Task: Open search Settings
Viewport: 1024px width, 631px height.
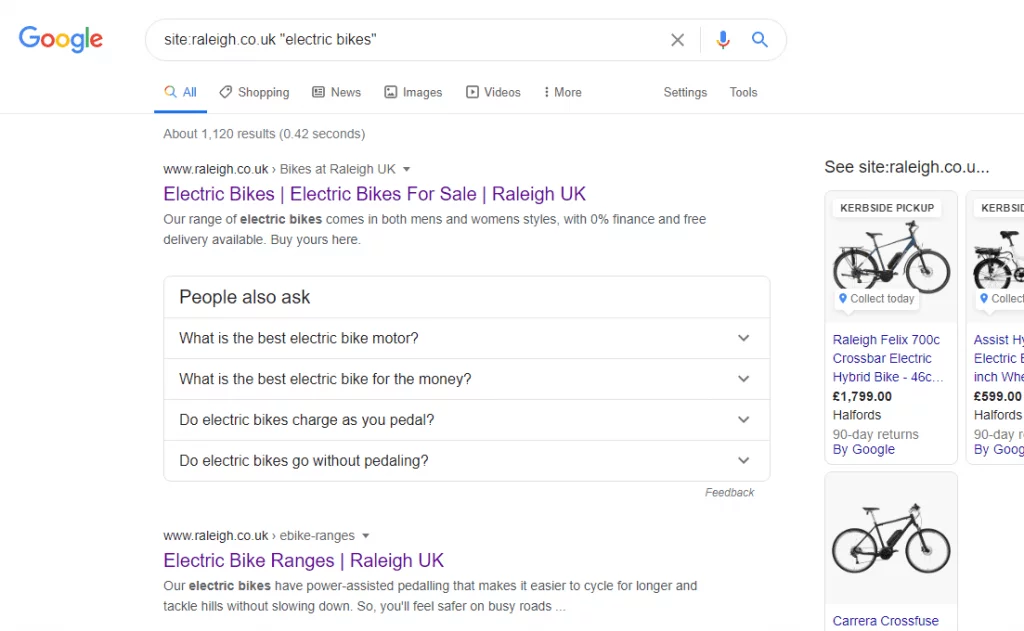Action: click(x=685, y=92)
